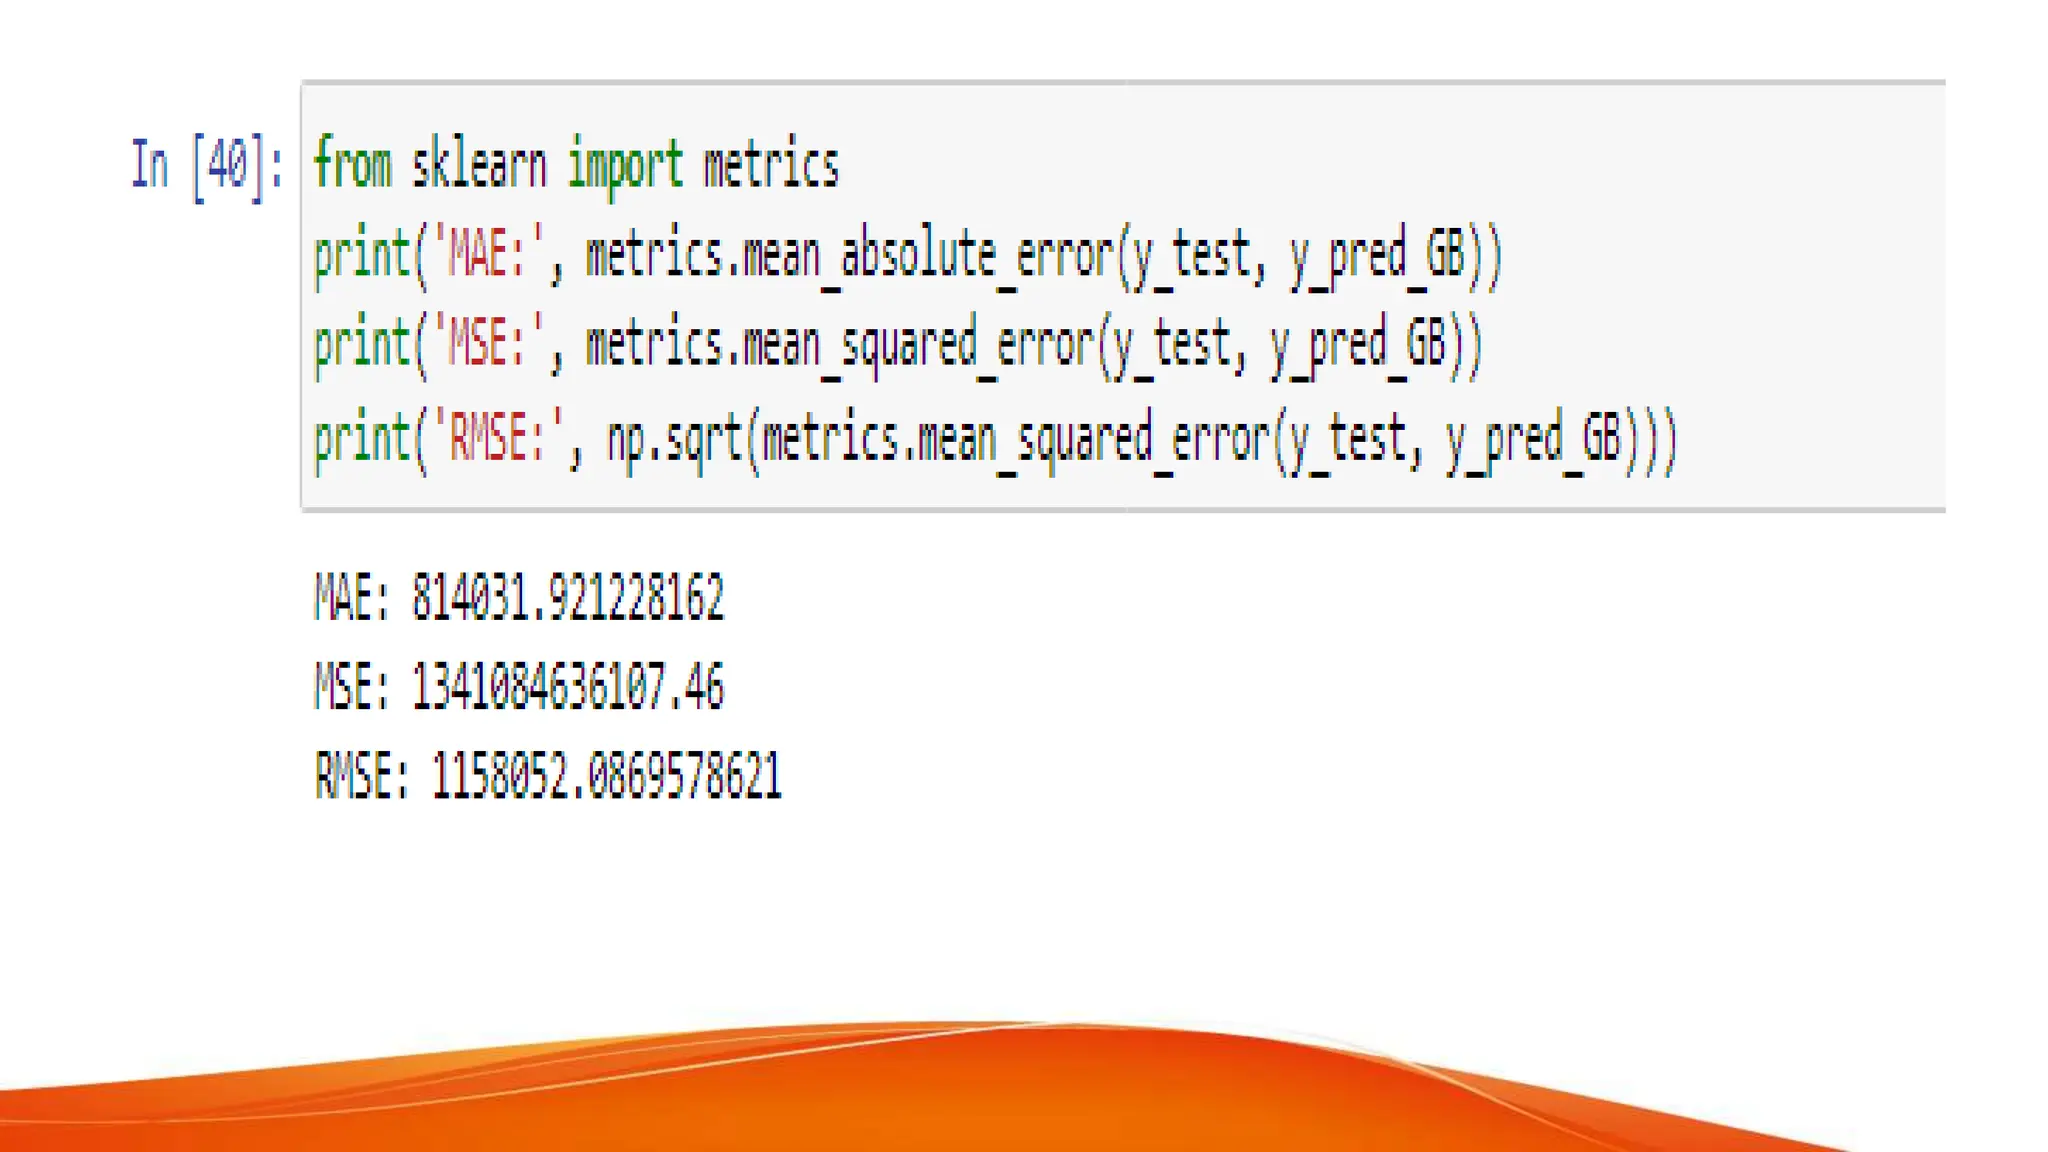Screen dimensions: 2048x1152
Task: Click the 'RMSE:' string literal in the code
Action: point(498,438)
